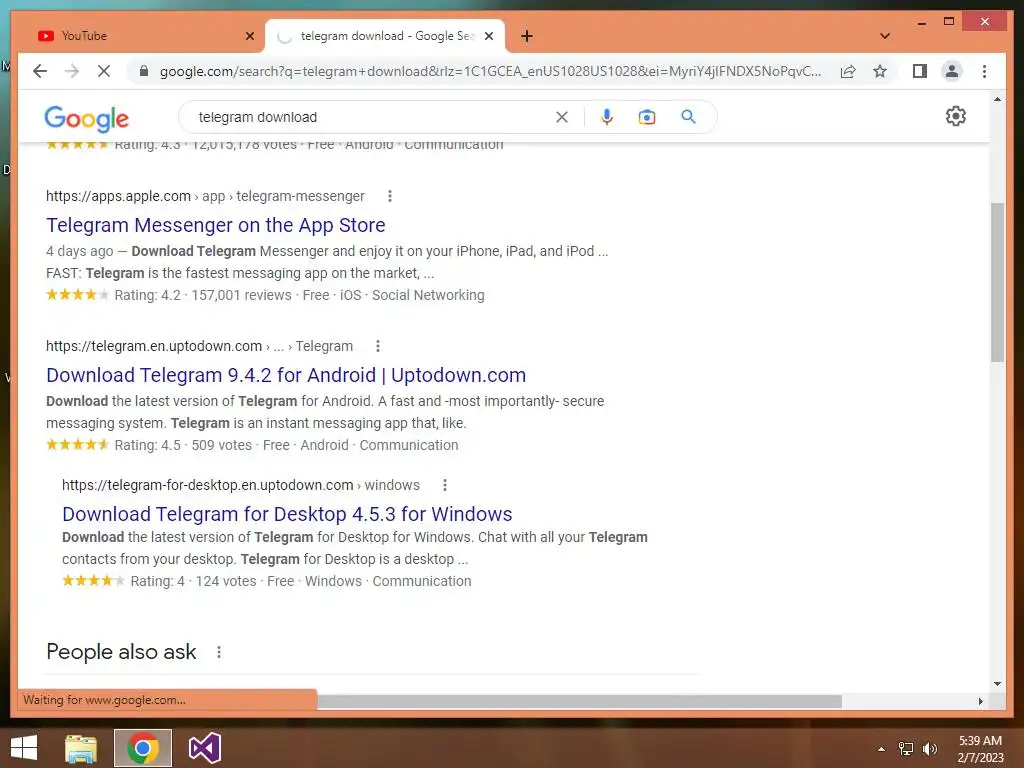Open a new browser tab
1024x768 pixels.
527,36
